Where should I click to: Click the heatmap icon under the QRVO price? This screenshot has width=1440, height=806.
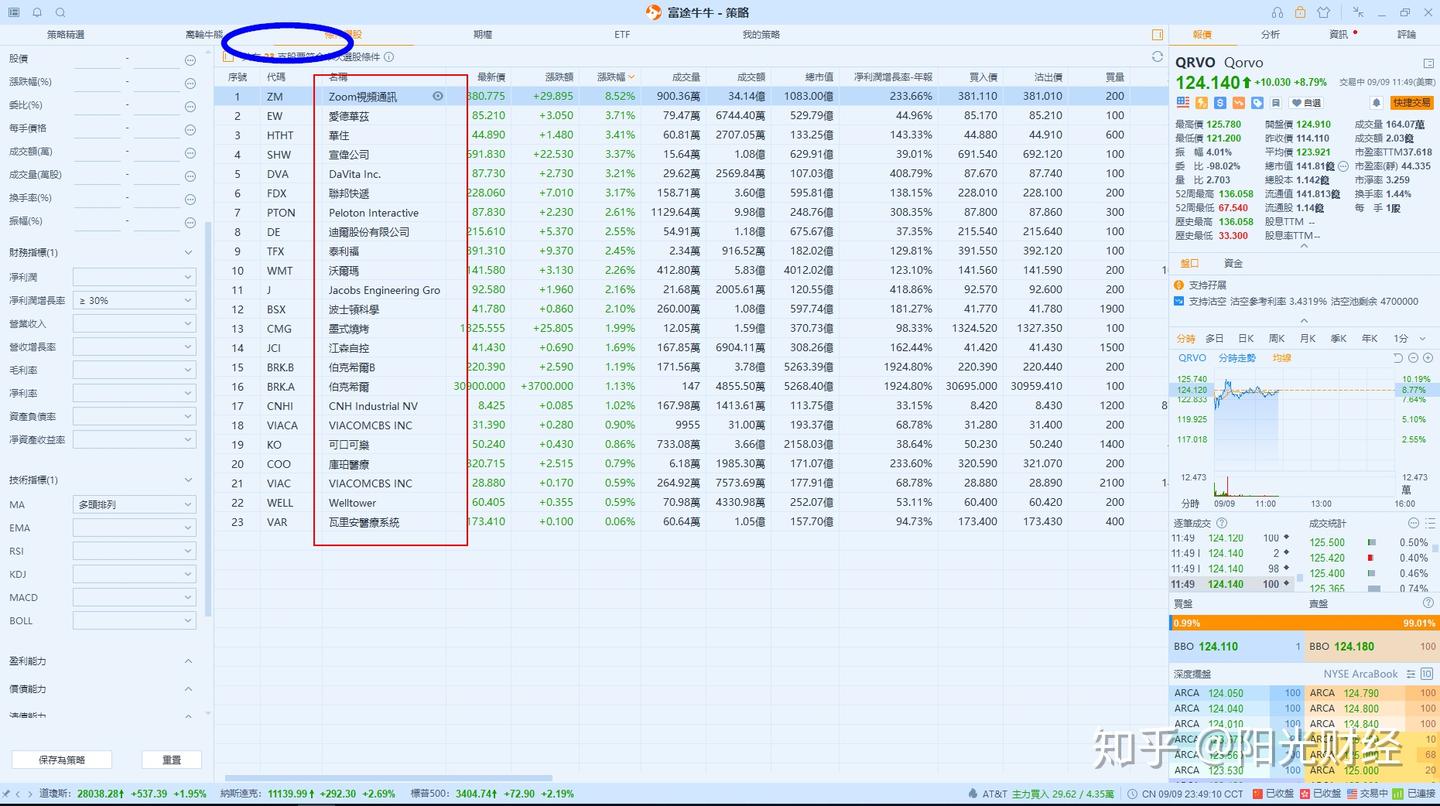click(1183, 102)
